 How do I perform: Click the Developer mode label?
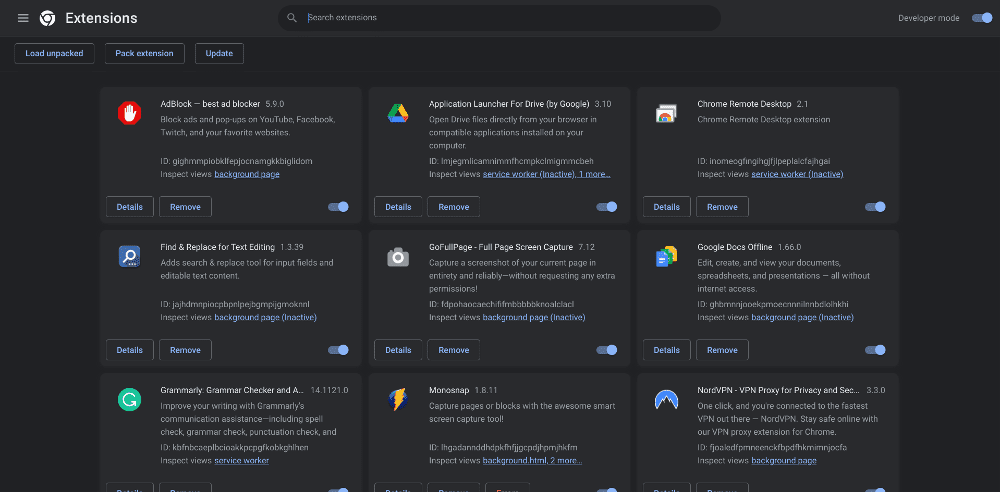(929, 18)
